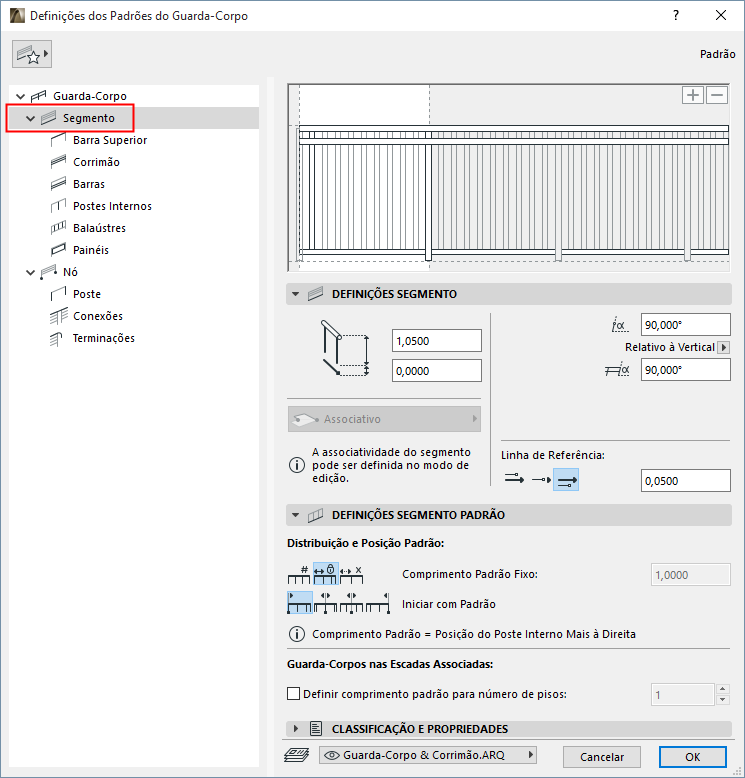This screenshot has width=745, height=778.
Task: Select the Segmento tree item
Action: (88, 118)
